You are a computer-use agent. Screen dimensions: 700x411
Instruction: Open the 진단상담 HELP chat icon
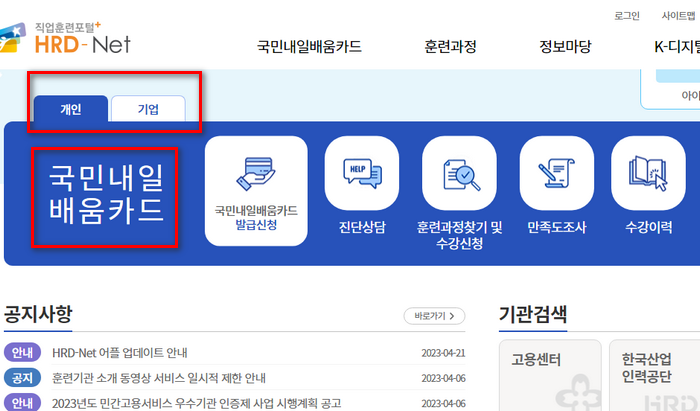(x=362, y=173)
